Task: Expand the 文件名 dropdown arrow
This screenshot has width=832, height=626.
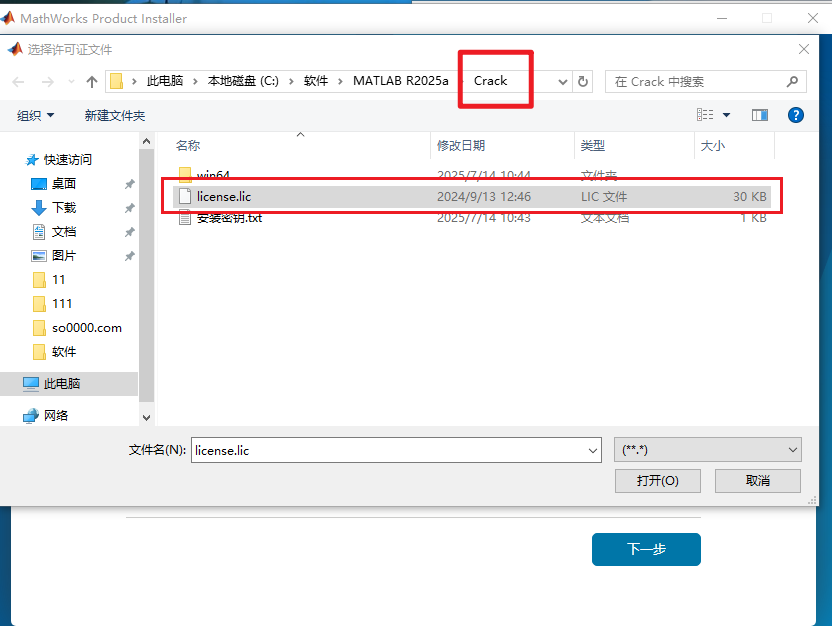Action: (x=593, y=450)
